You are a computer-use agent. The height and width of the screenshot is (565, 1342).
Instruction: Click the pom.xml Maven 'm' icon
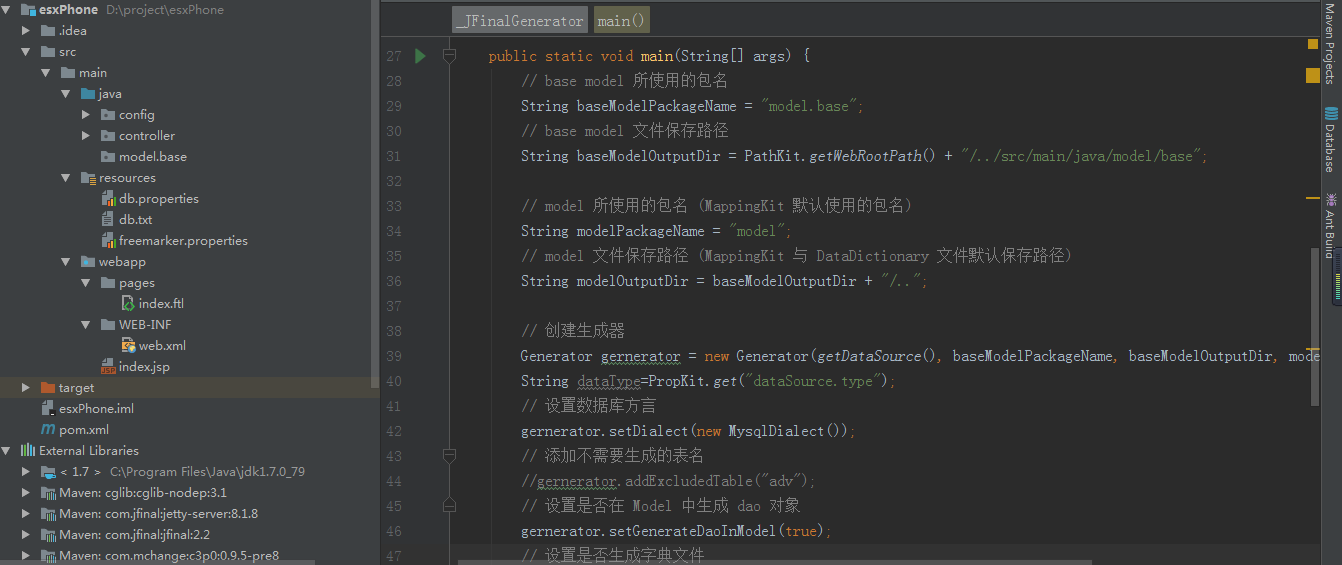click(x=48, y=429)
